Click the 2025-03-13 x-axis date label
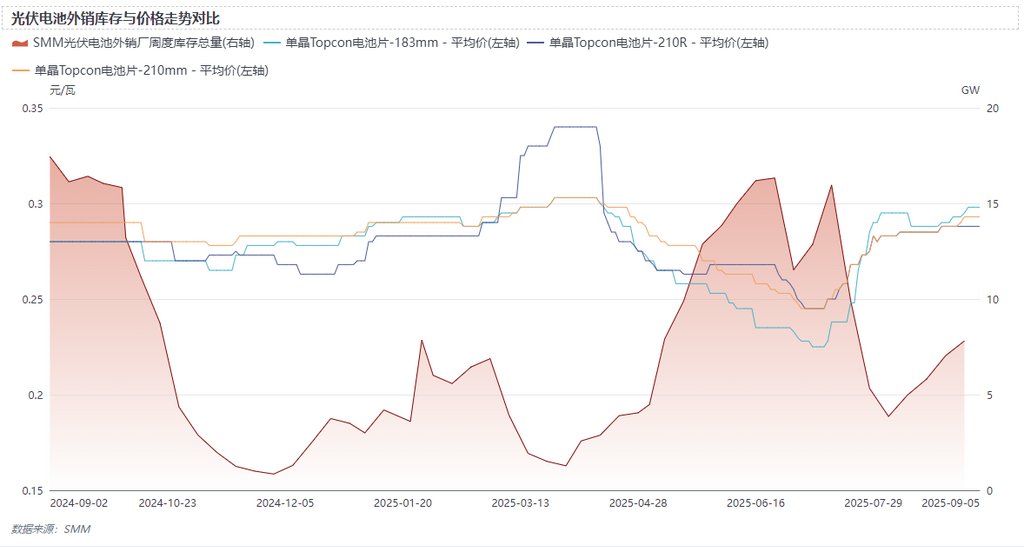This screenshot has width=1024, height=547. pyautogui.click(x=520, y=503)
